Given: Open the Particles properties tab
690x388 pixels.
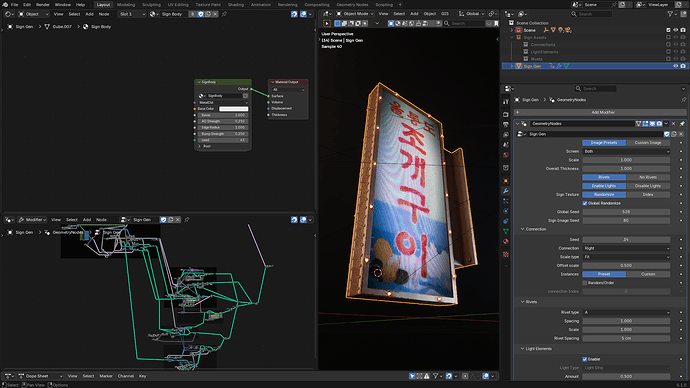Looking at the screenshot, I should tap(506, 201).
